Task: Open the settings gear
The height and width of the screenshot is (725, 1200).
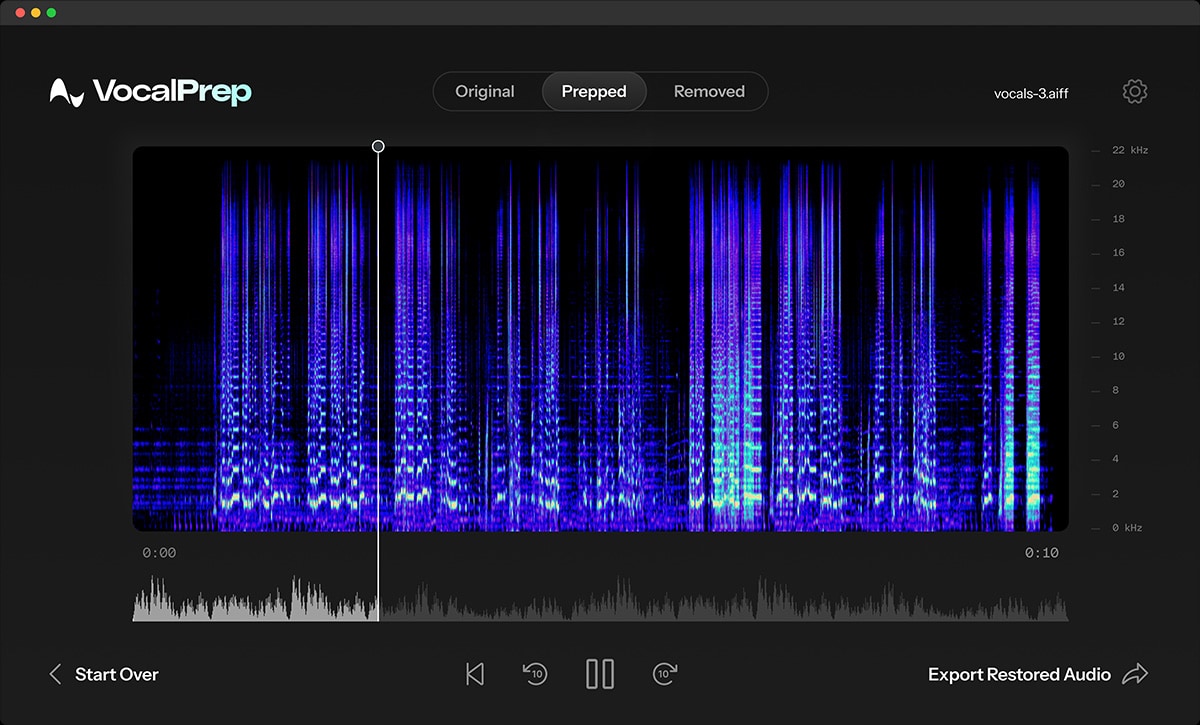Action: pyautogui.click(x=1135, y=91)
